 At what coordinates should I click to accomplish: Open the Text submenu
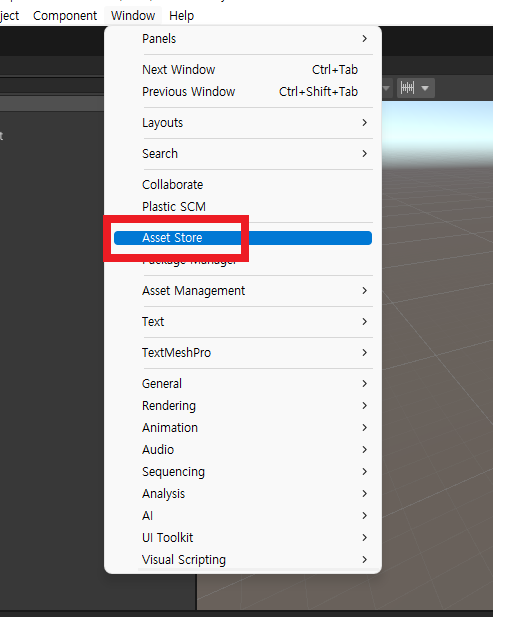tap(243, 321)
